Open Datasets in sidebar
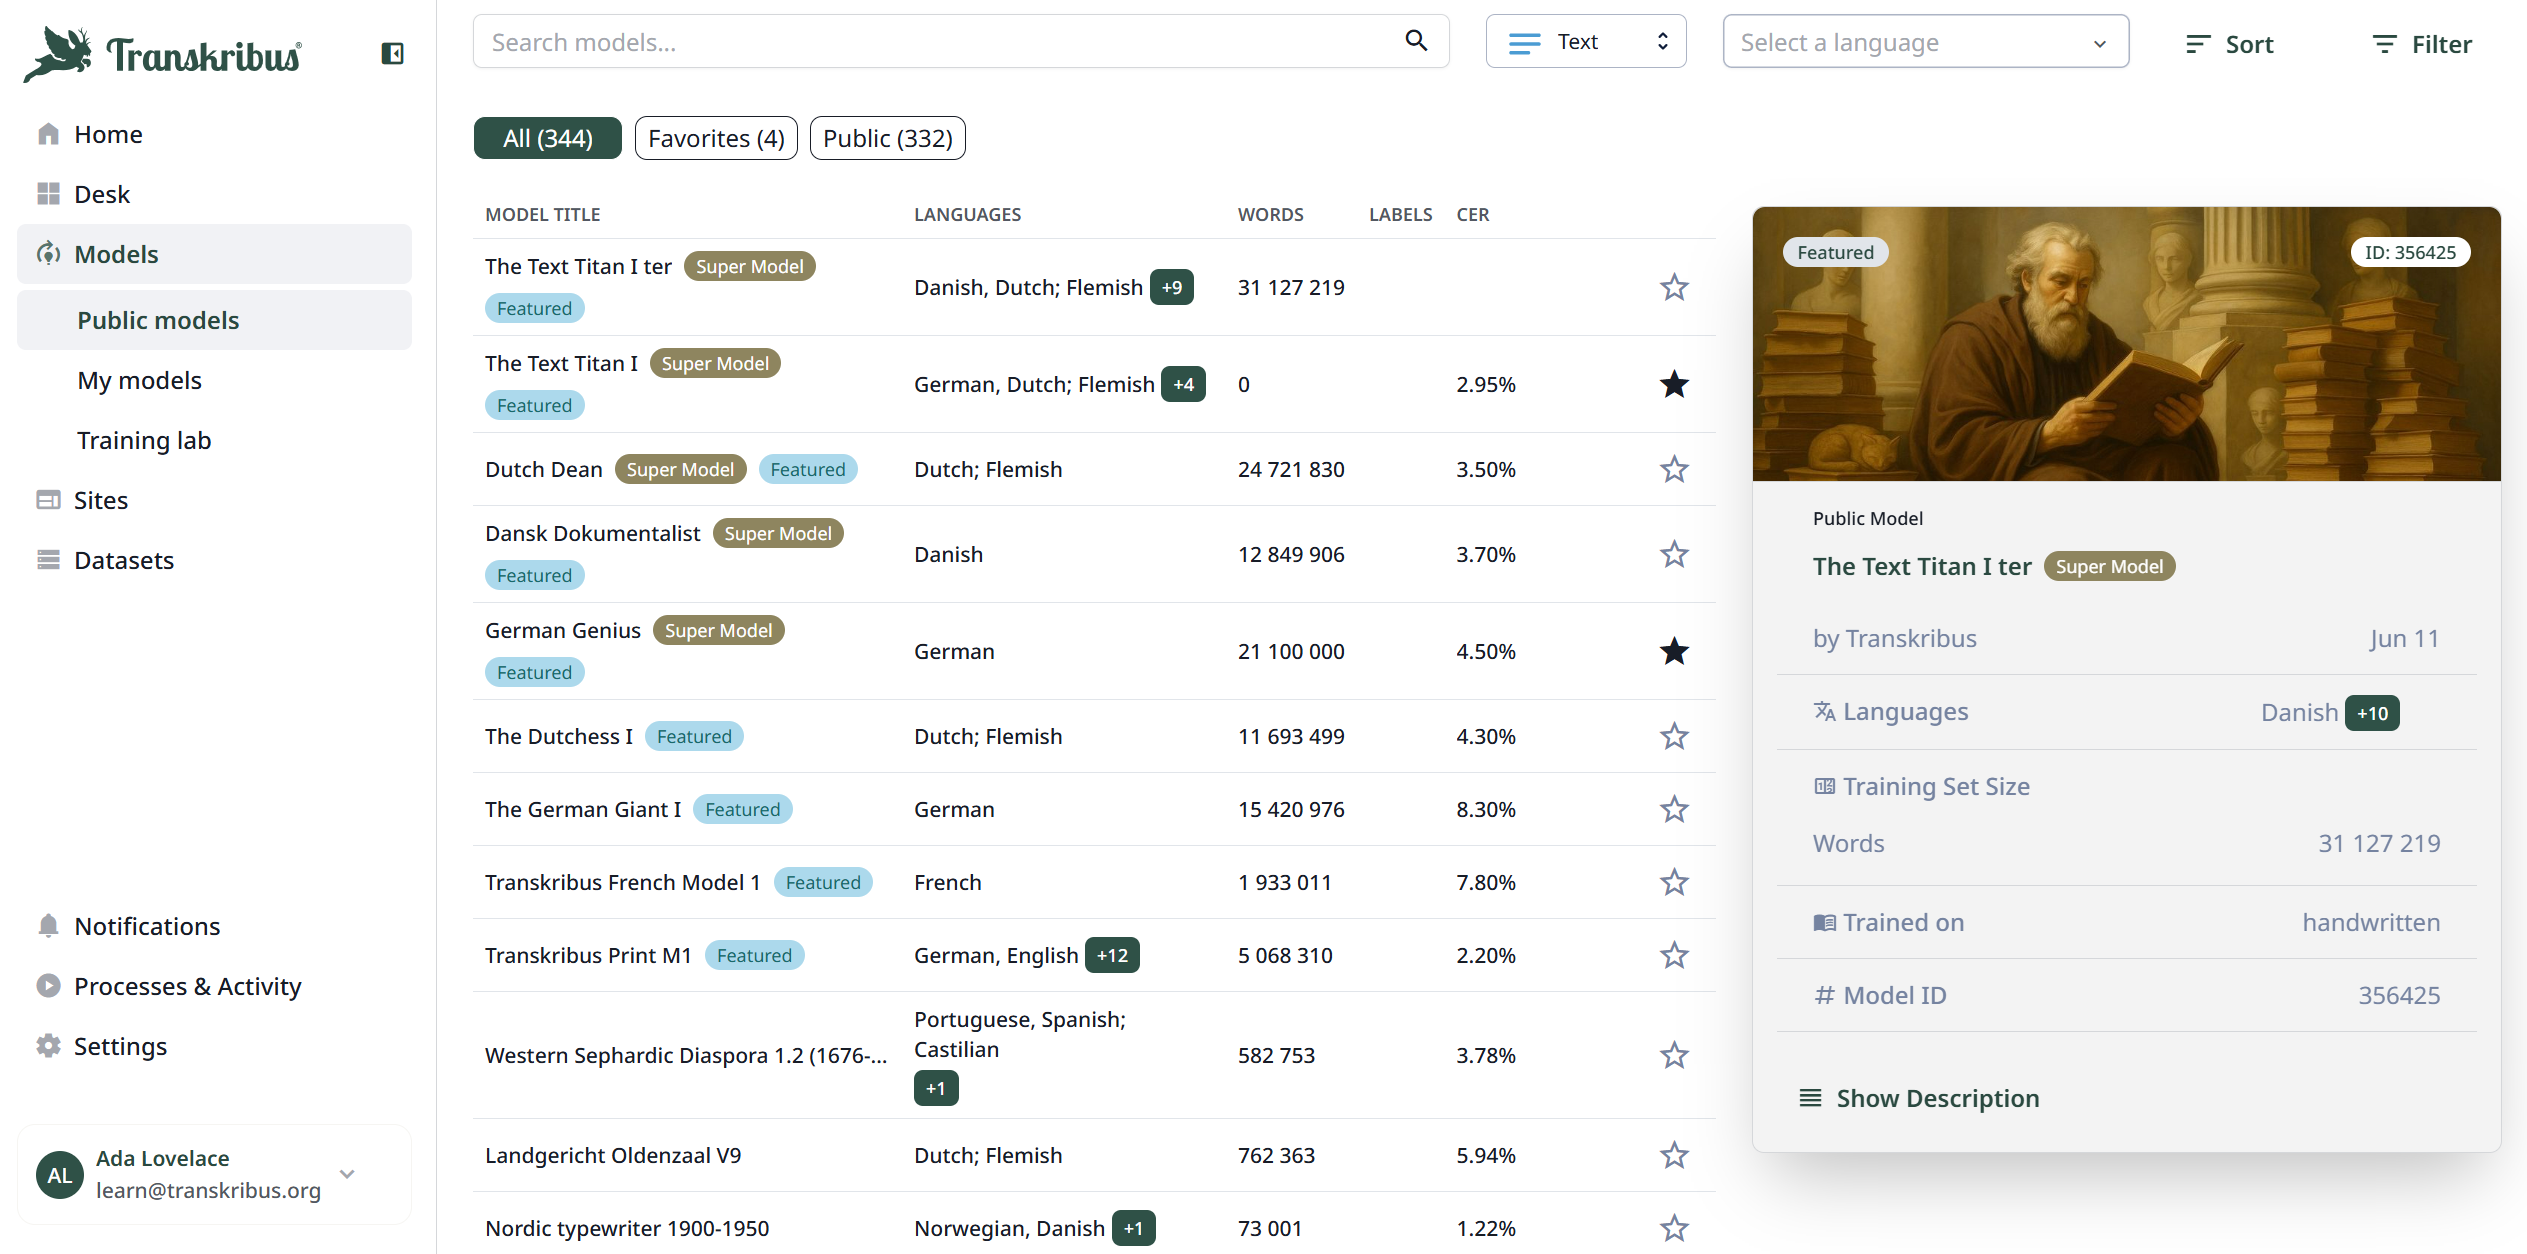Screen dimensions: 2527x1254 coord(123,560)
